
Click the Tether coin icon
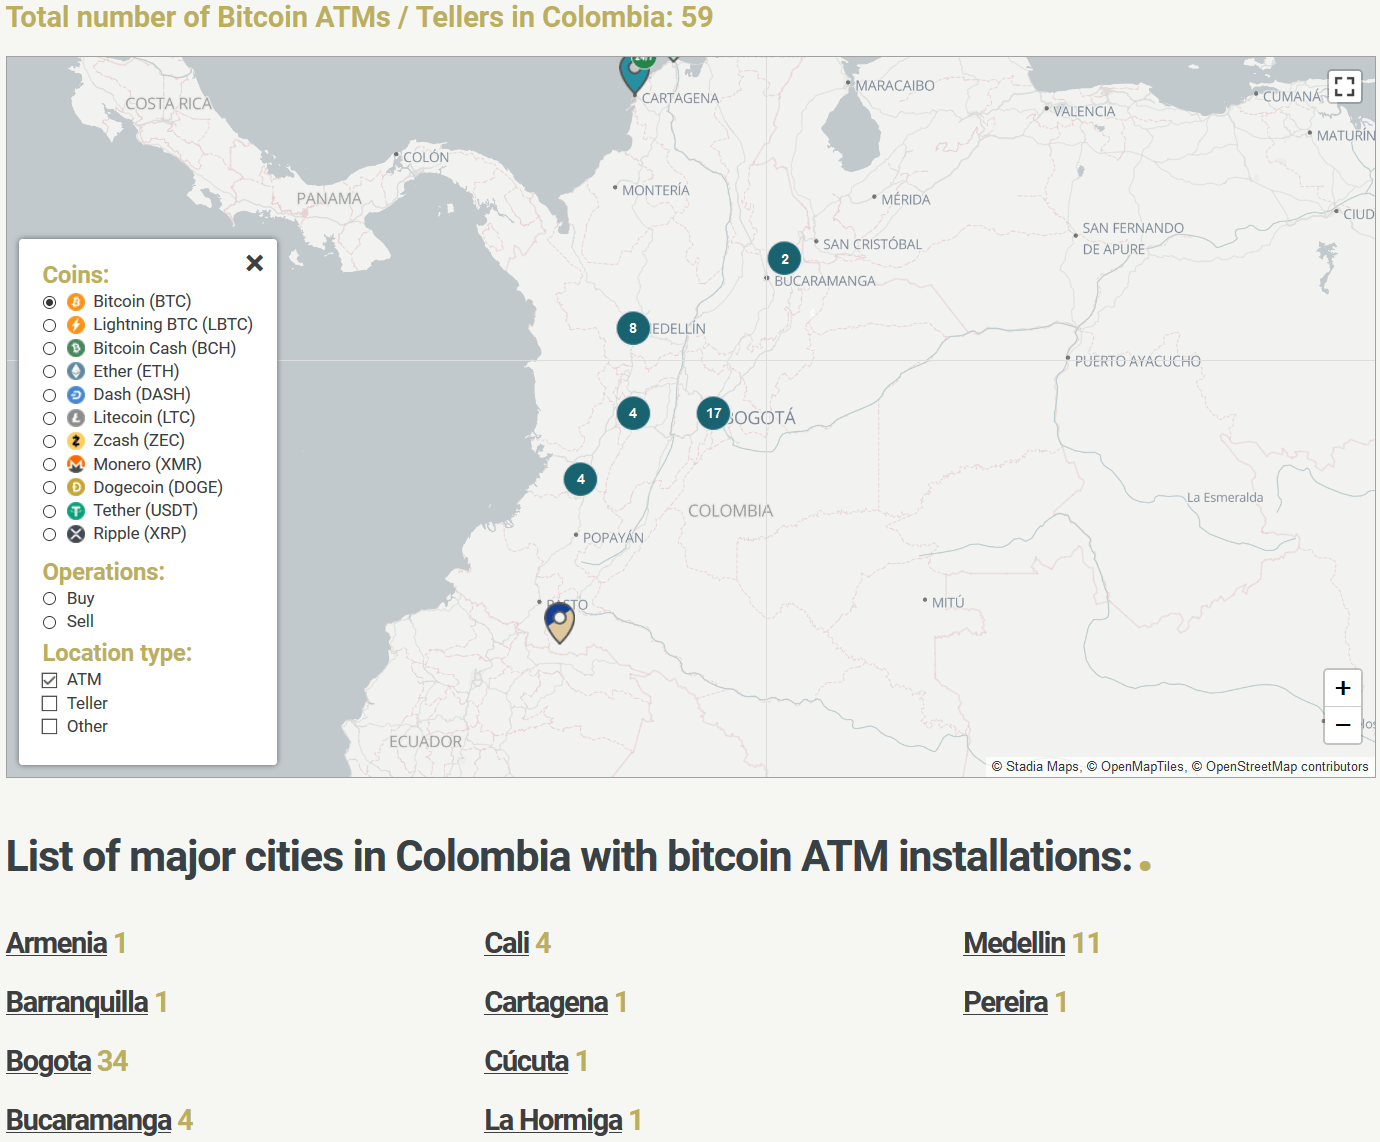[76, 511]
